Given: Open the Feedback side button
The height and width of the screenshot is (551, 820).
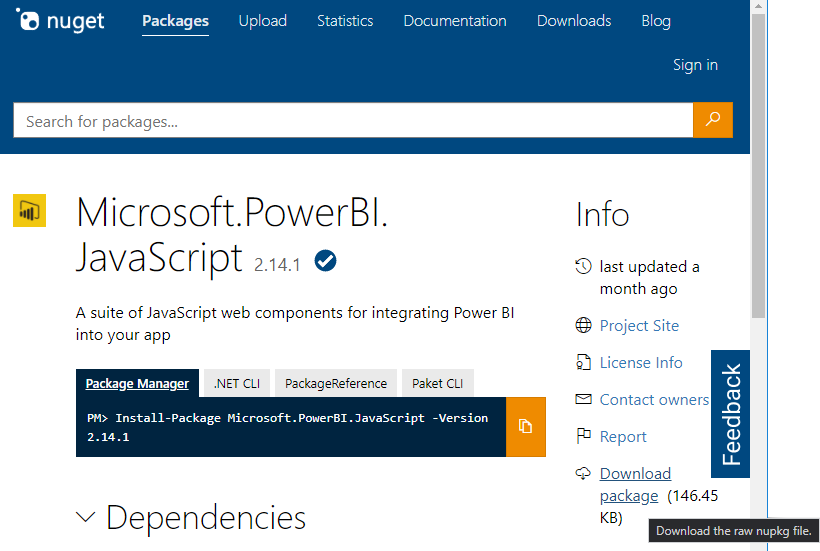Looking at the screenshot, I should [731, 414].
